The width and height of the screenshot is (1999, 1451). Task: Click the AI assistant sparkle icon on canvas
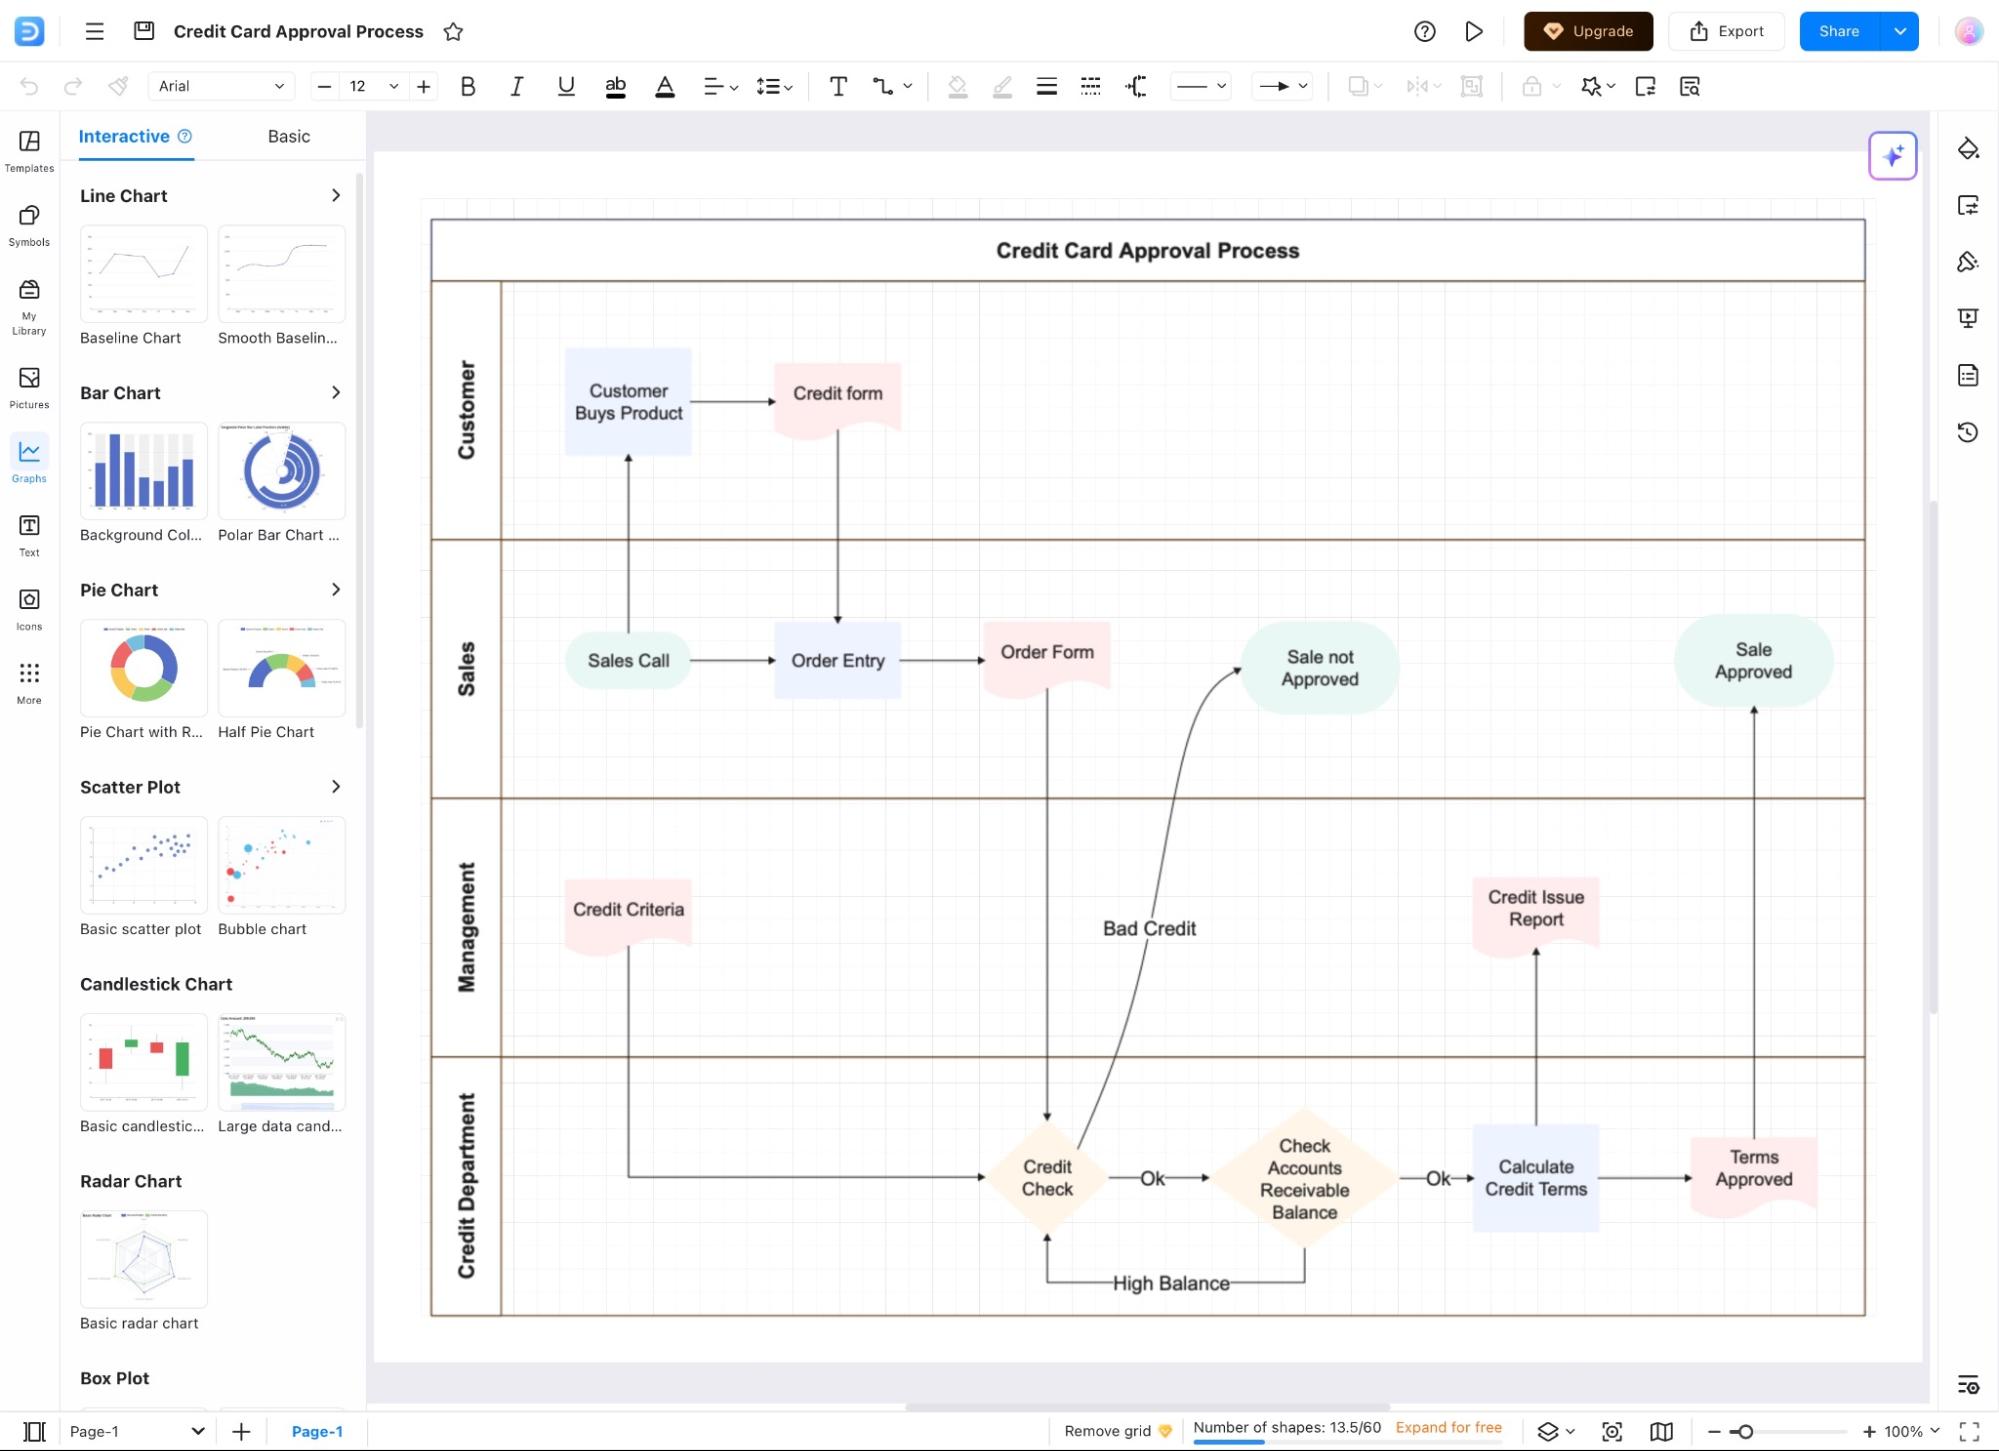point(1891,155)
